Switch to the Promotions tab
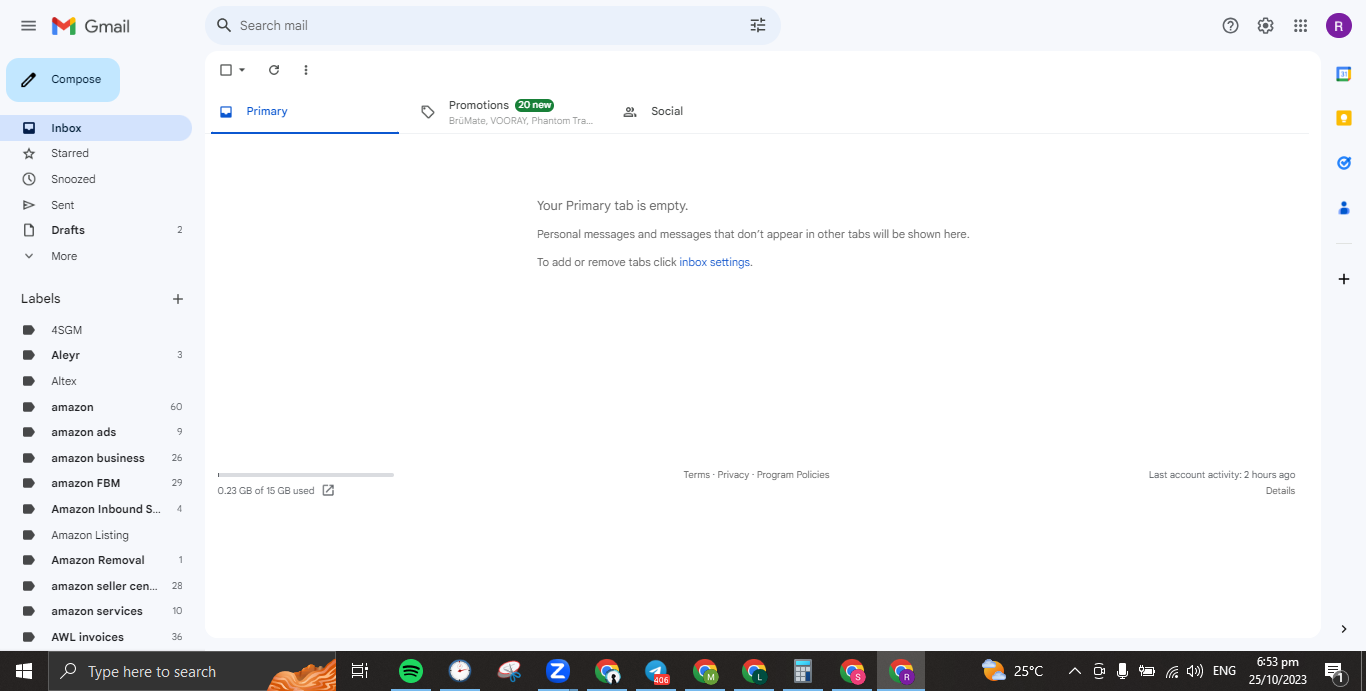Viewport: 1366px width, 691px height. tap(506, 111)
